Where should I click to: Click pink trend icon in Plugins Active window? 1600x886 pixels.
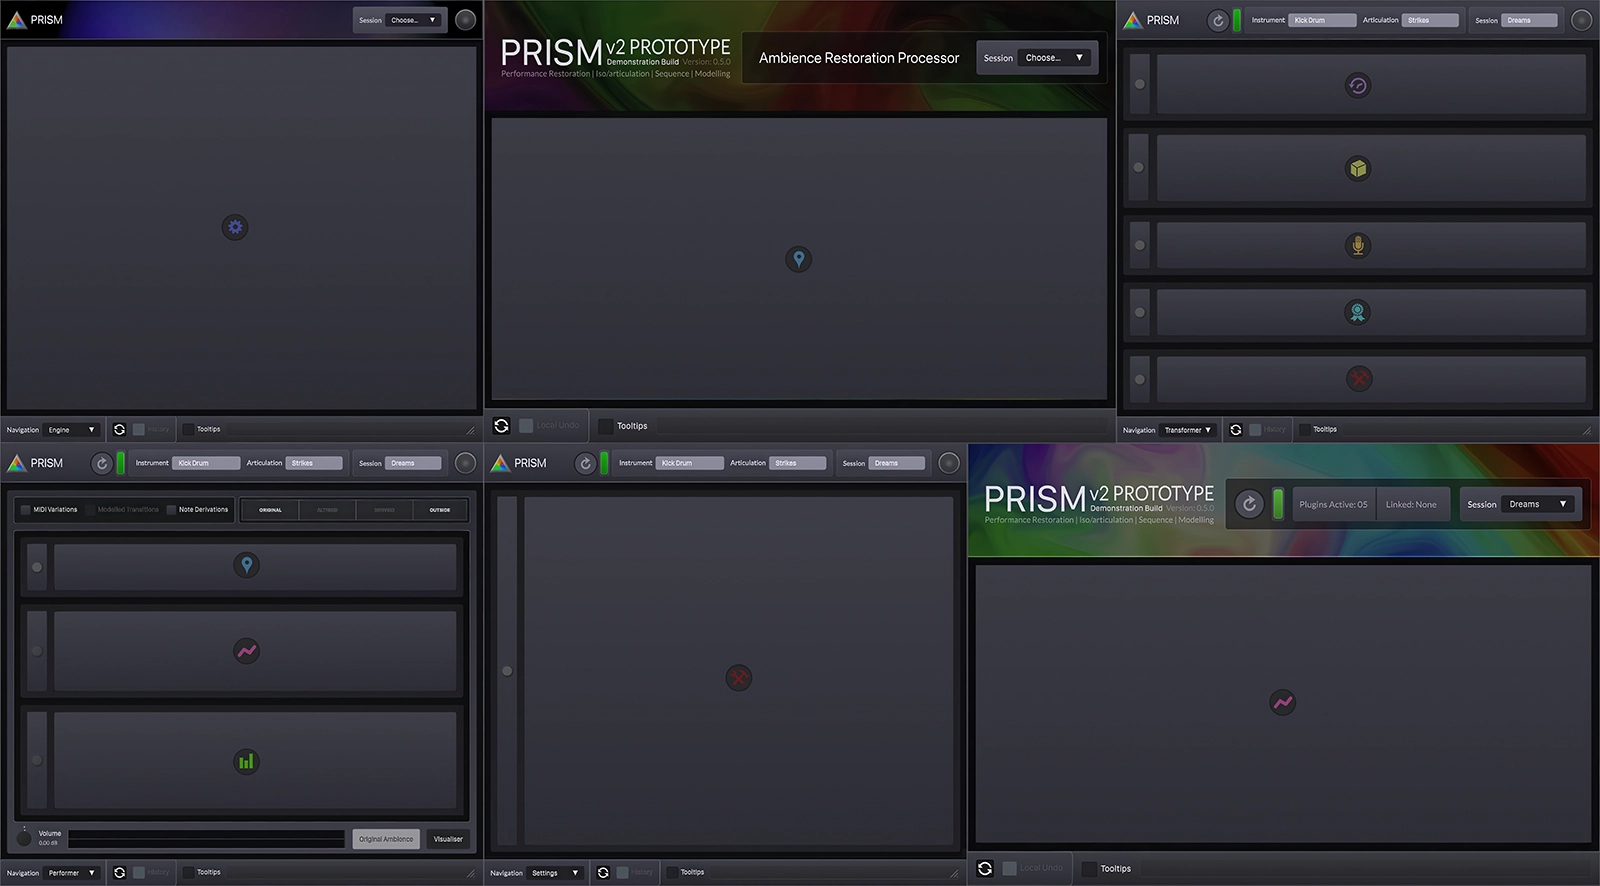(x=1282, y=703)
